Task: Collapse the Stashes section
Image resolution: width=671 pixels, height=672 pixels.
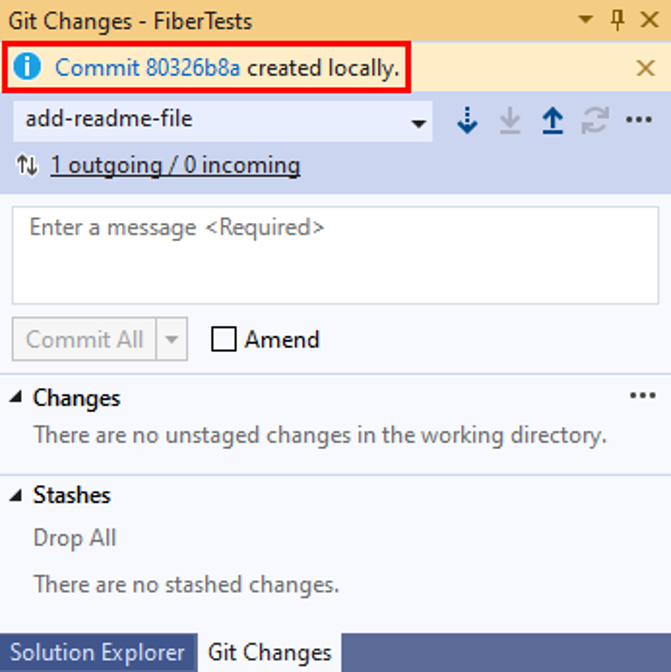Action: coord(16,495)
